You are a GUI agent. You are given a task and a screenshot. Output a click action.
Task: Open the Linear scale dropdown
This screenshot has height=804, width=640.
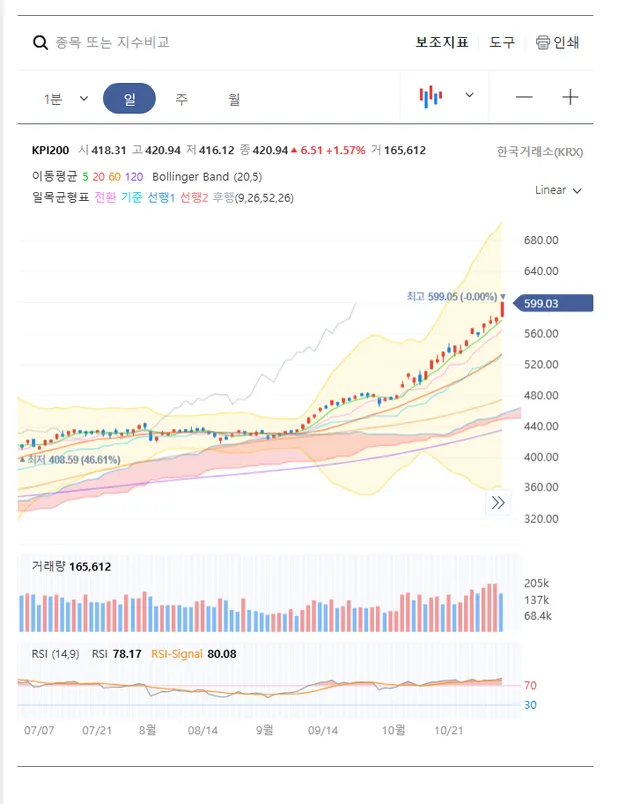[558, 190]
